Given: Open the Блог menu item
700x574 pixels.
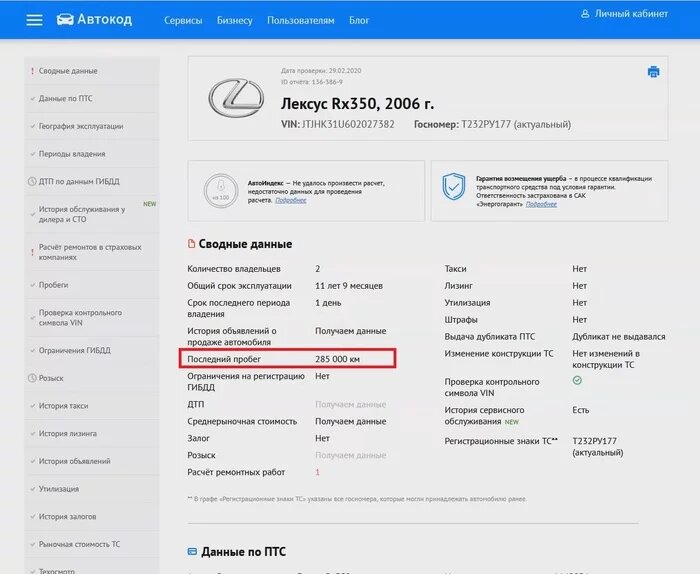Looking at the screenshot, I should [x=359, y=21].
